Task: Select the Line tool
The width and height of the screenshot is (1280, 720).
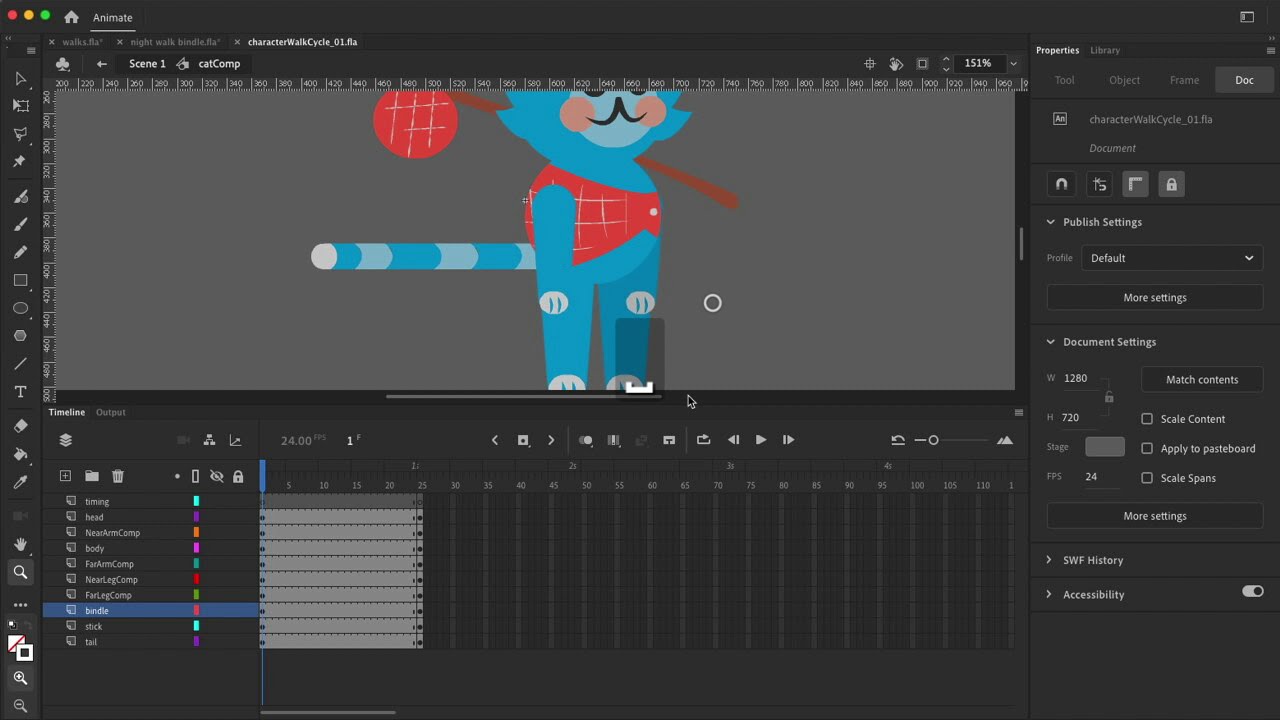Action: [20, 364]
